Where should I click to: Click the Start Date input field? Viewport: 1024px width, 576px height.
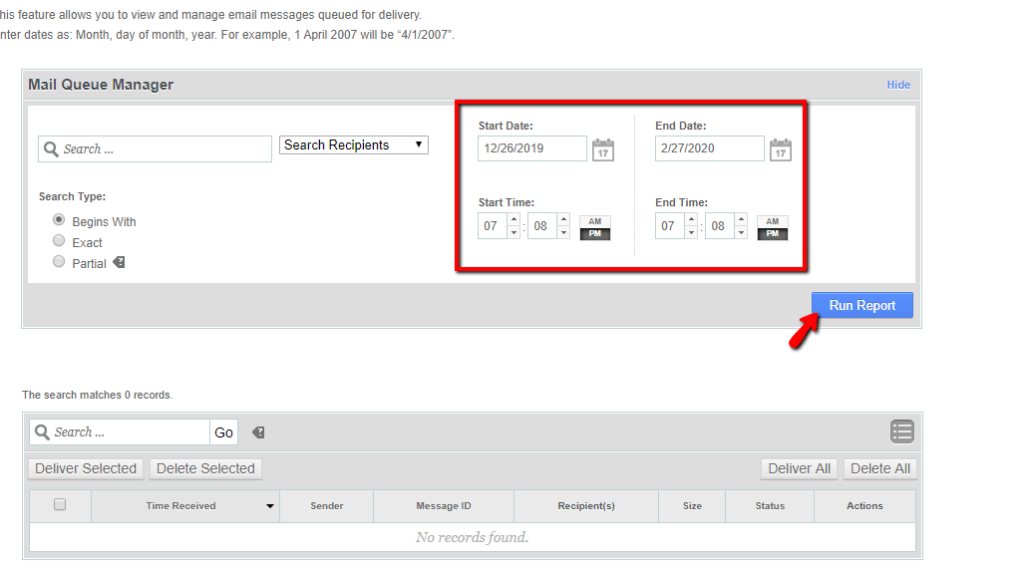click(532, 148)
